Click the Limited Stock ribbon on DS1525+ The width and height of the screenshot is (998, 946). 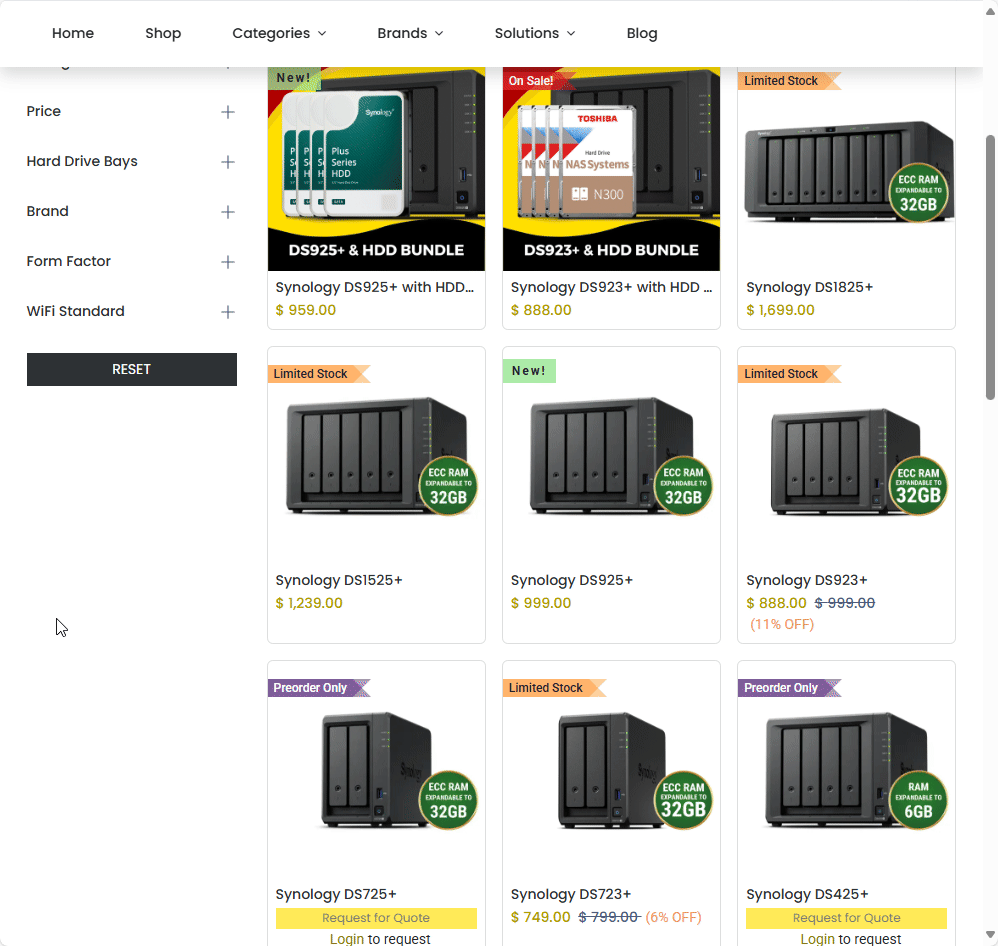(319, 374)
